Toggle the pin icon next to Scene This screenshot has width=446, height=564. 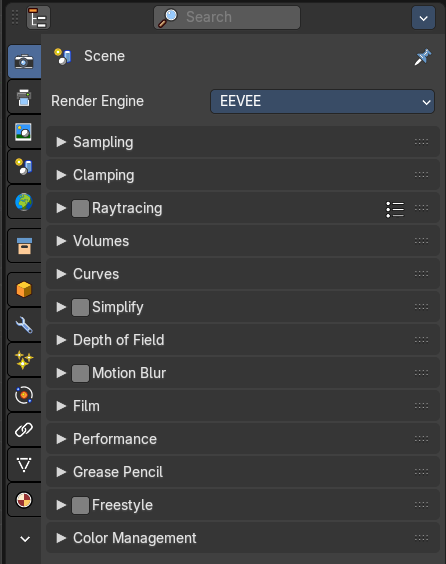point(423,57)
